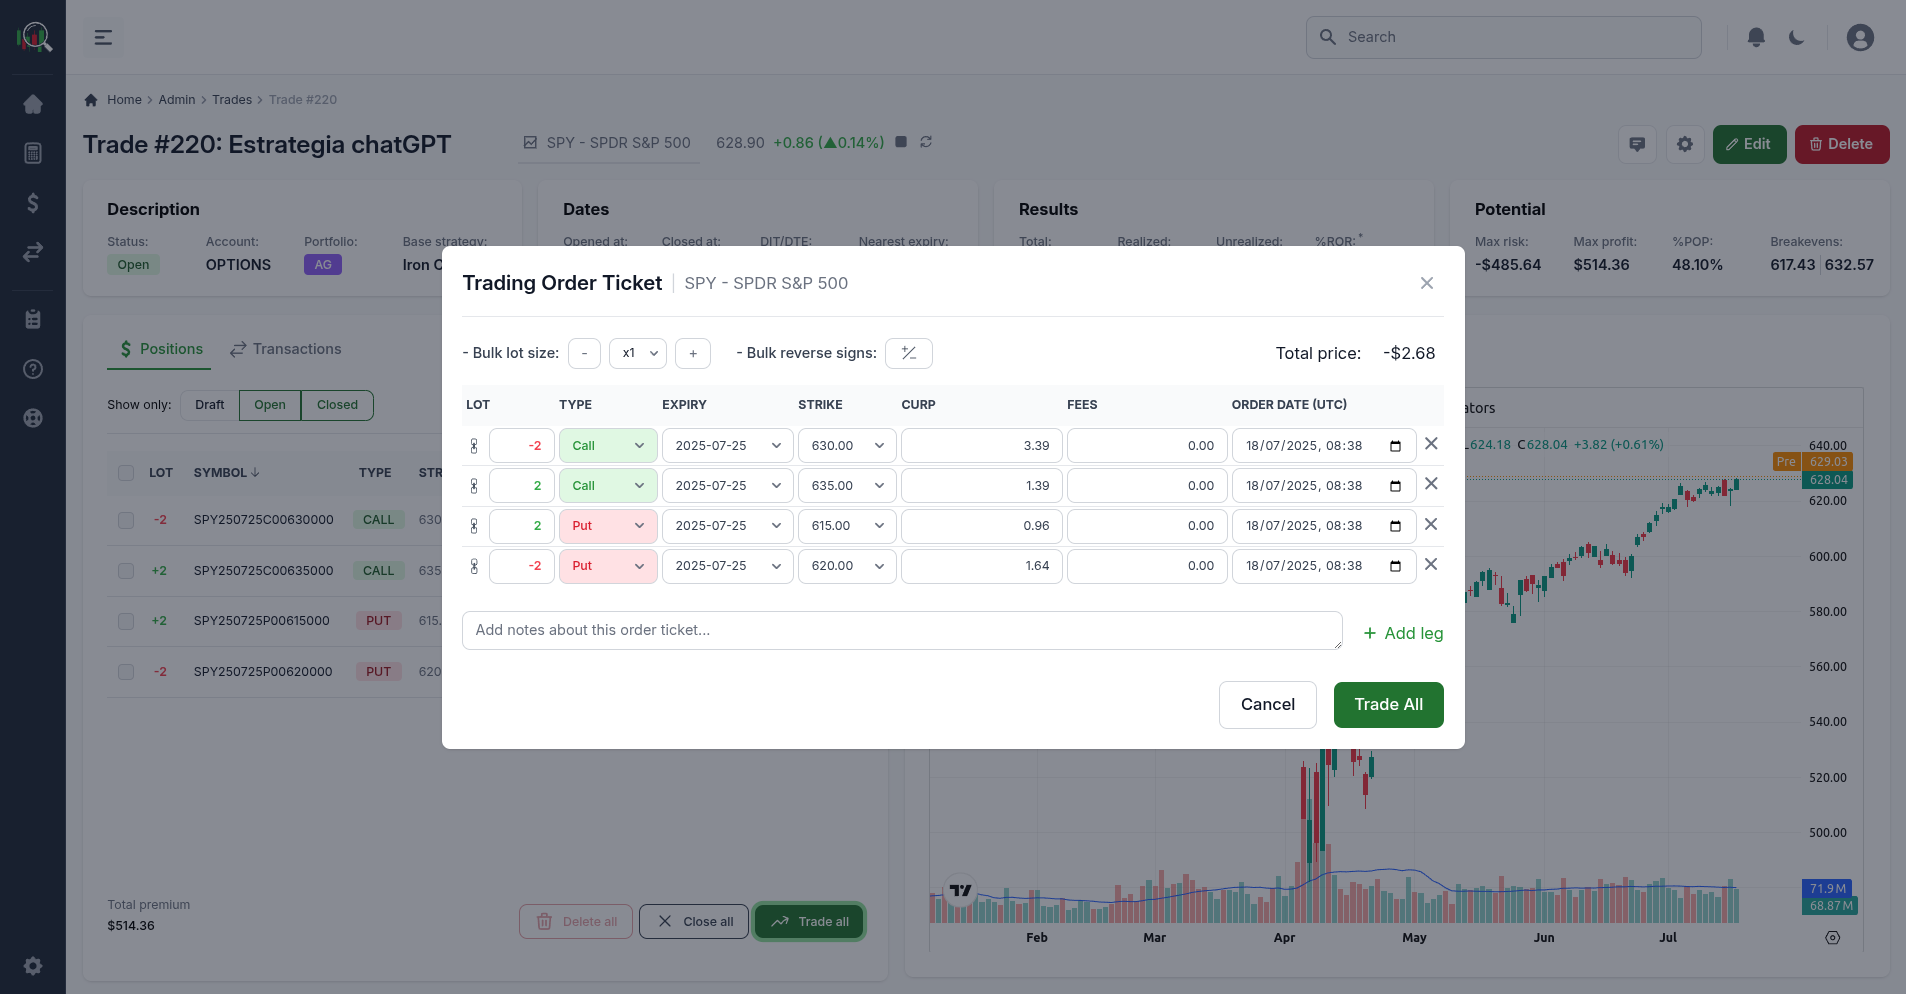Expand the 635.00 strike dropdown
The image size is (1906, 994).
pyautogui.click(x=847, y=486)
